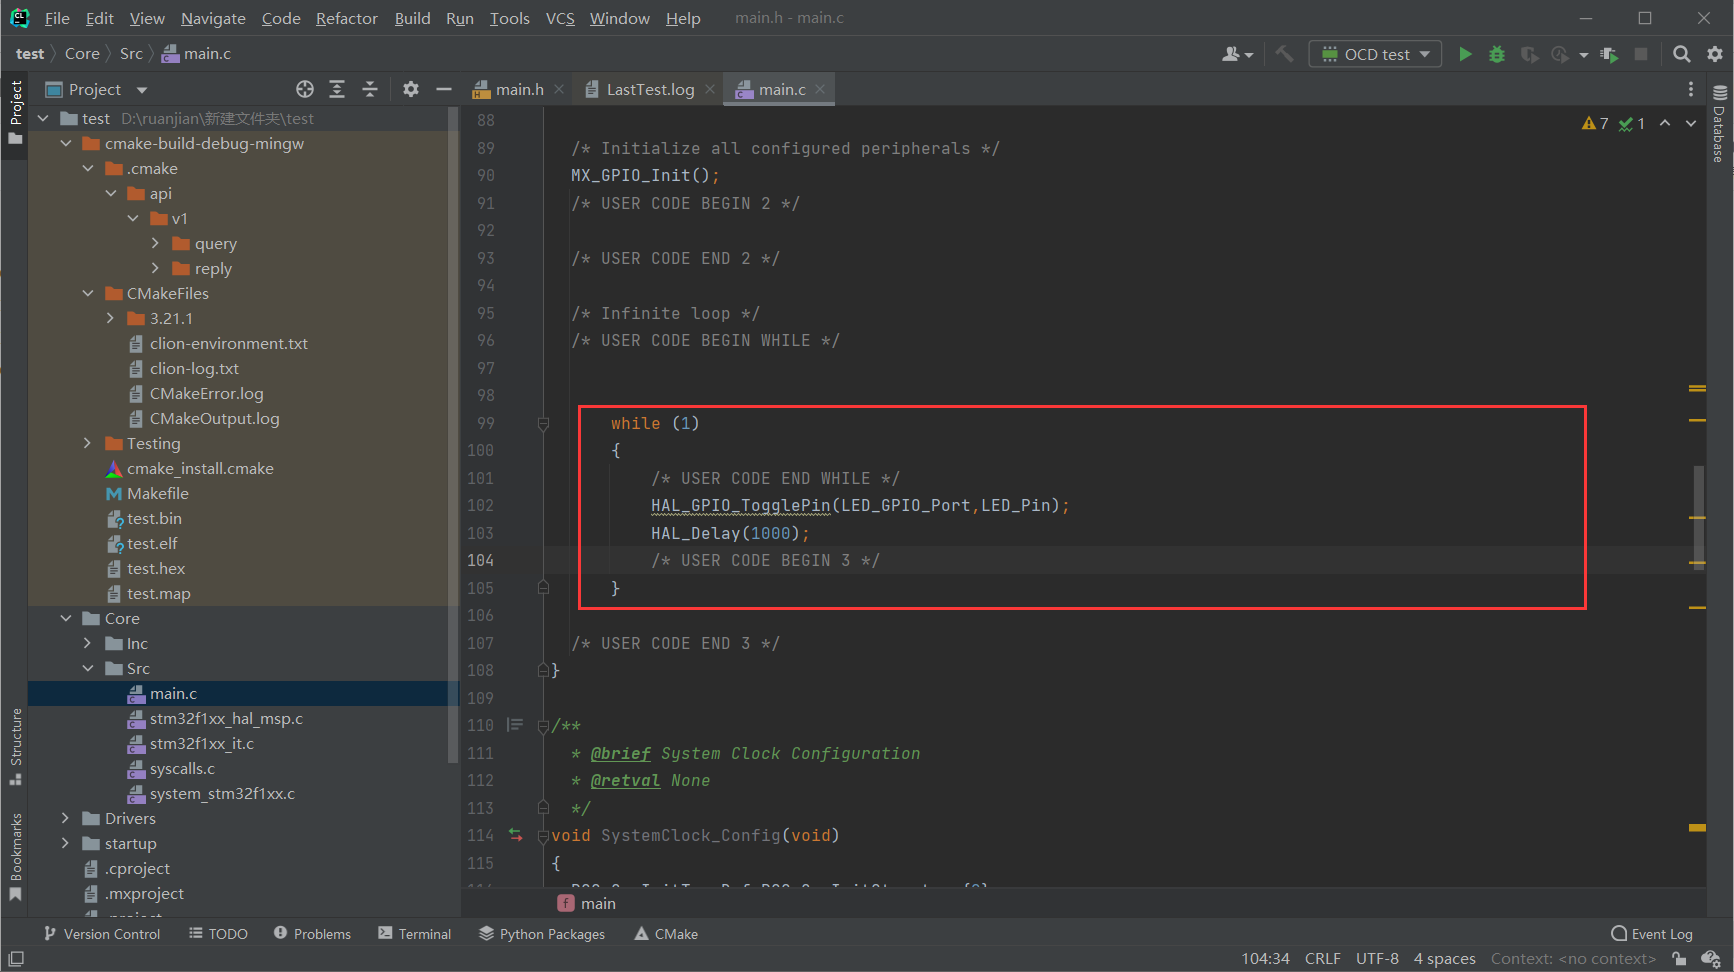Expand the 3.21.1 folder
Screen dimensions: 1734x972
tap(110, 318)
